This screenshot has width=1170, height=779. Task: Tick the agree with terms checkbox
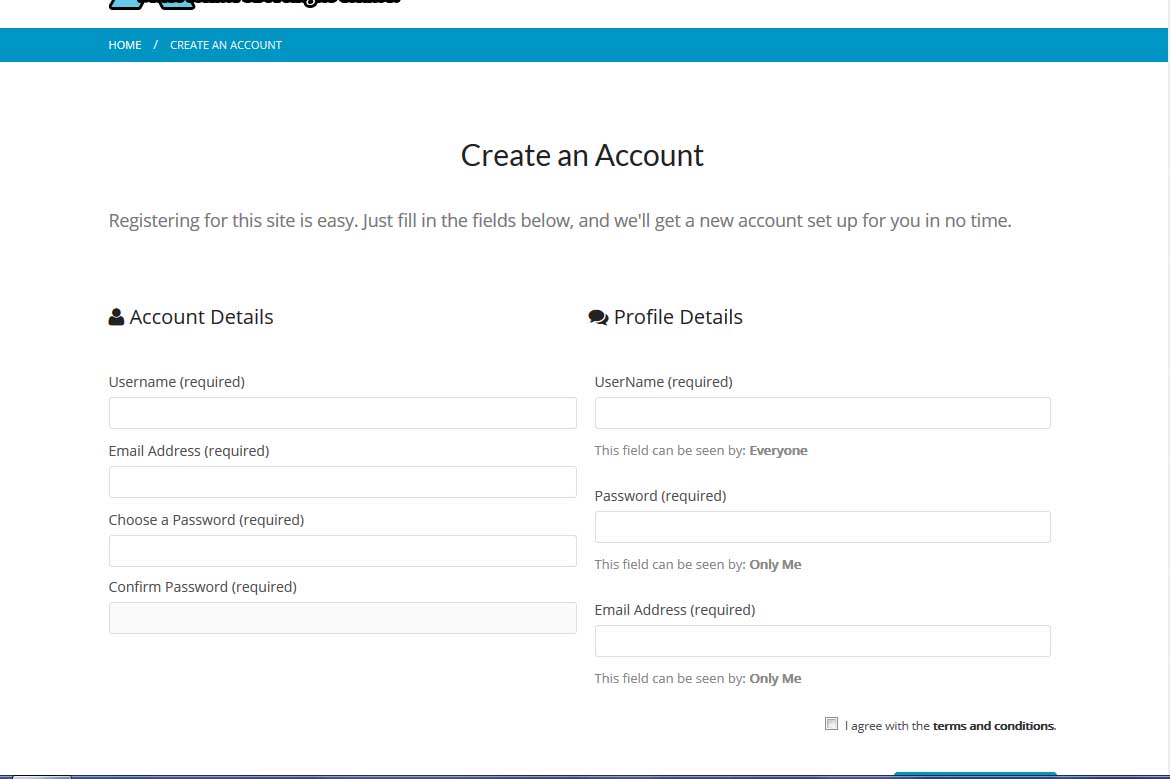(x=831, y=724)
